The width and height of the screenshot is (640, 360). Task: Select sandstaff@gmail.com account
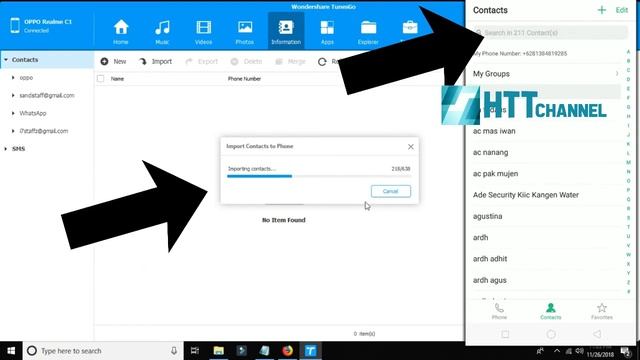click(x=47, y=96)
